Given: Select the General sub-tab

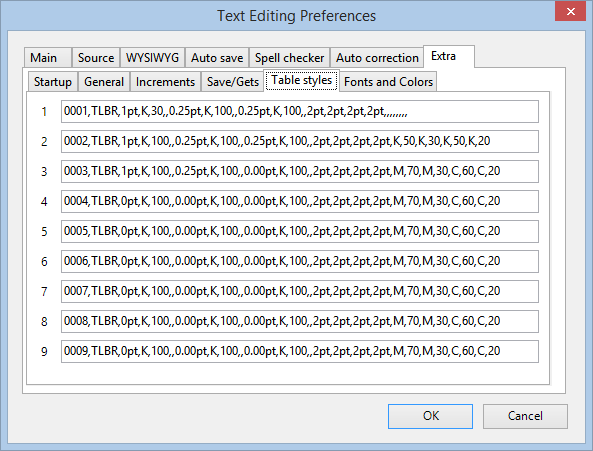Looking at the screenshot, I should click(104, 82).
